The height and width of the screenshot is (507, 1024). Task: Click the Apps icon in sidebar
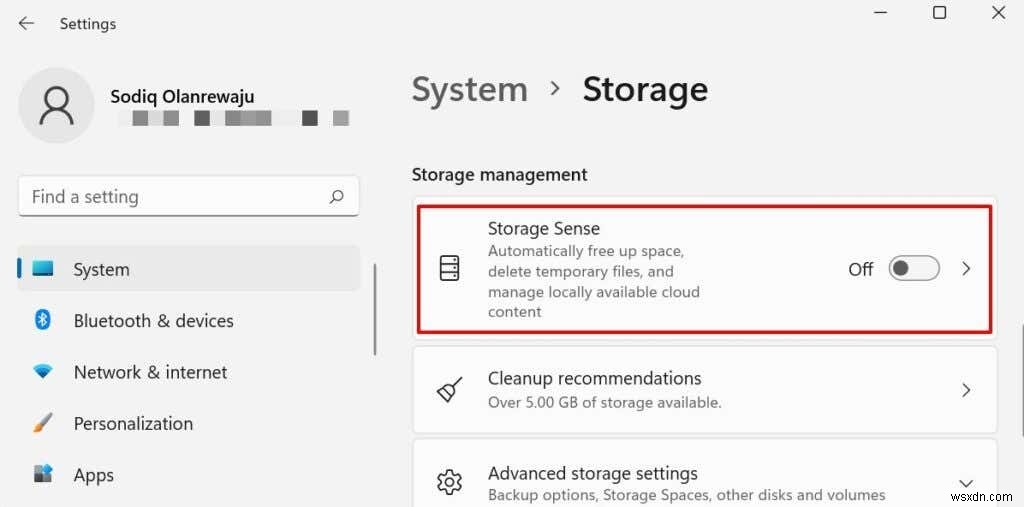(43, 474)
